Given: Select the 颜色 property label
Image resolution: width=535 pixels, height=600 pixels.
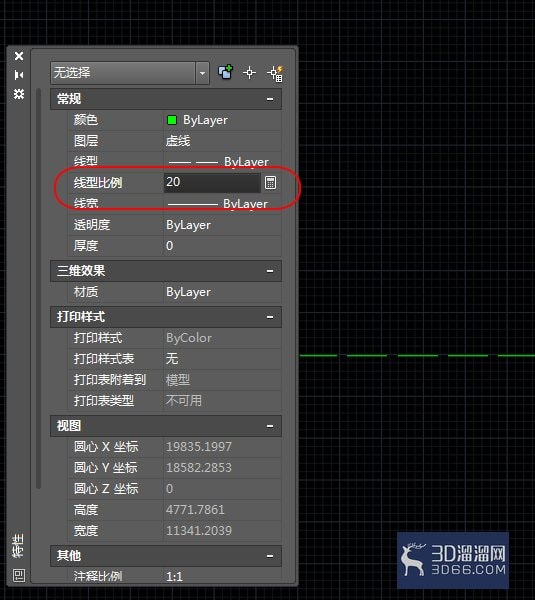Looking at the screenshot, I should point(86,120).
